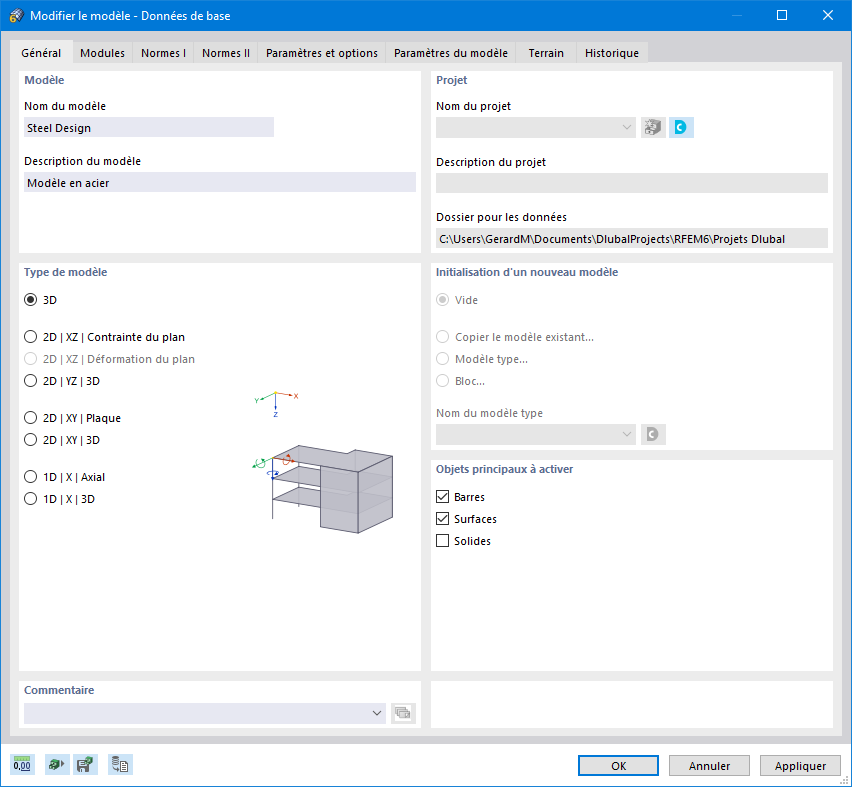
Task: Click the Description du modèle field
Action: click(220, 183)
